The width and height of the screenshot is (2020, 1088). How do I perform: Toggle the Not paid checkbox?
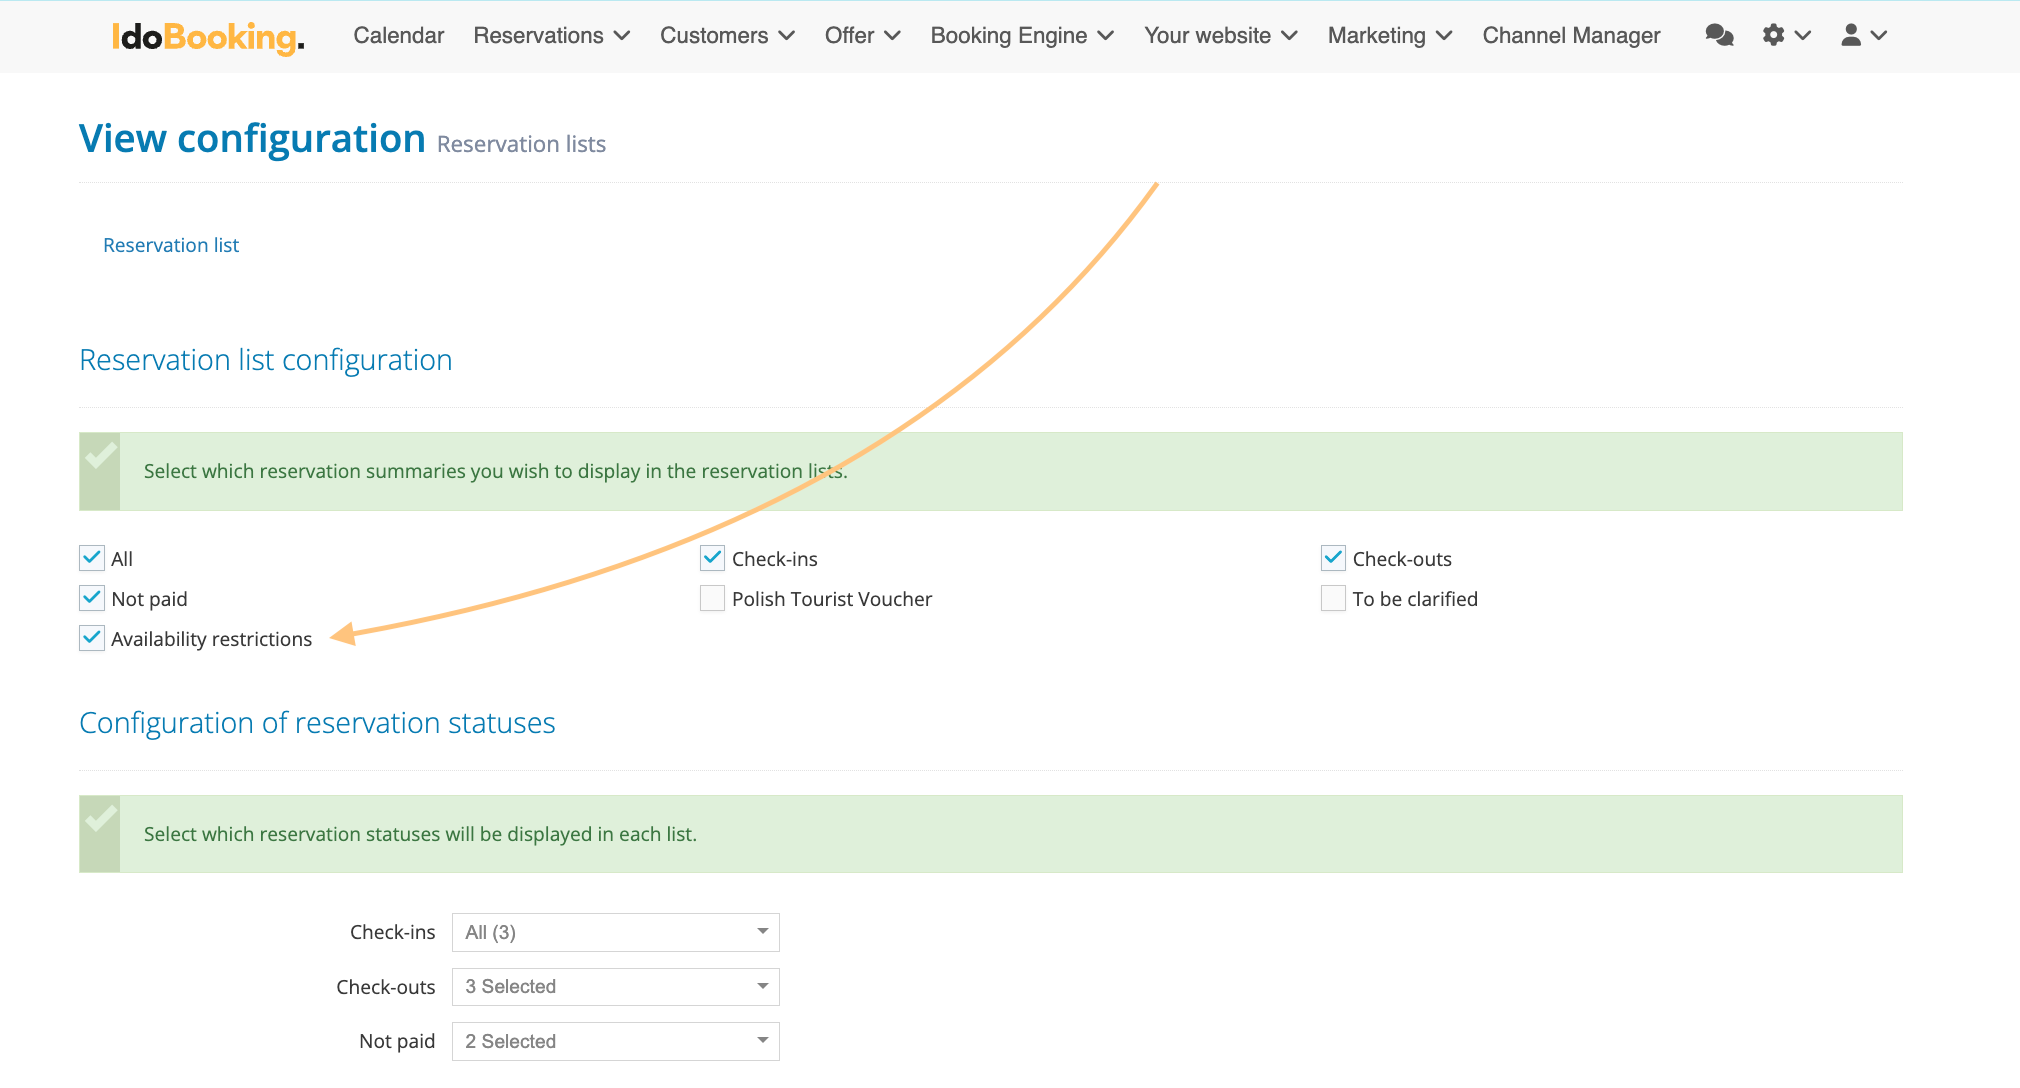[92, 598]
